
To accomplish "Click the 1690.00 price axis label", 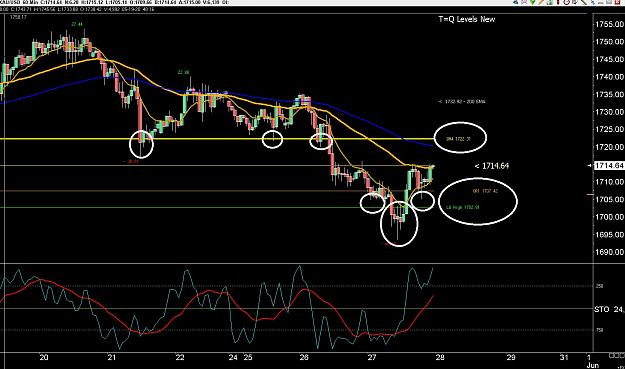I will click(x=609, y=252).
